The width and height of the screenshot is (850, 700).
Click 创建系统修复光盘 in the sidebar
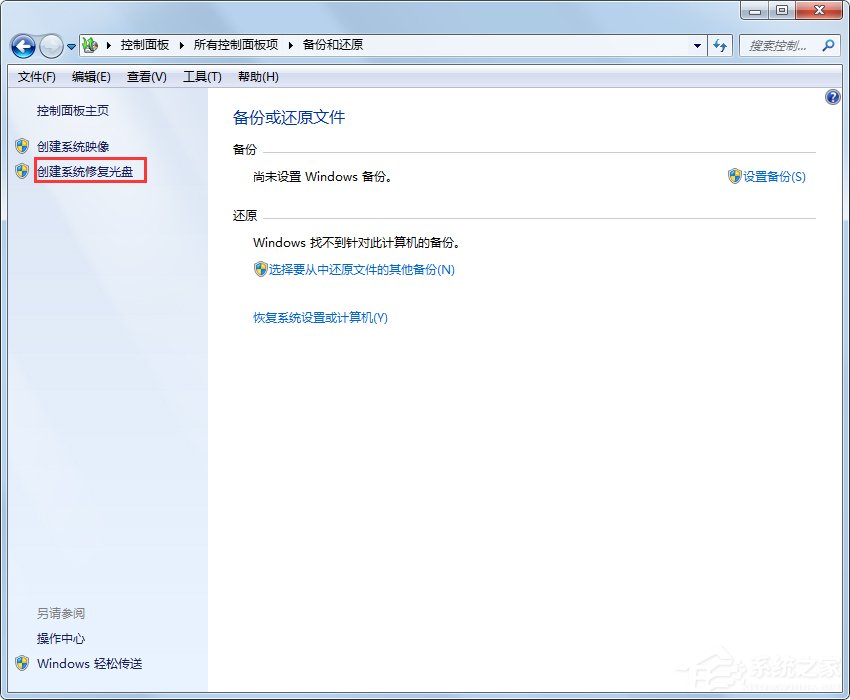click(x=88, y=171)
